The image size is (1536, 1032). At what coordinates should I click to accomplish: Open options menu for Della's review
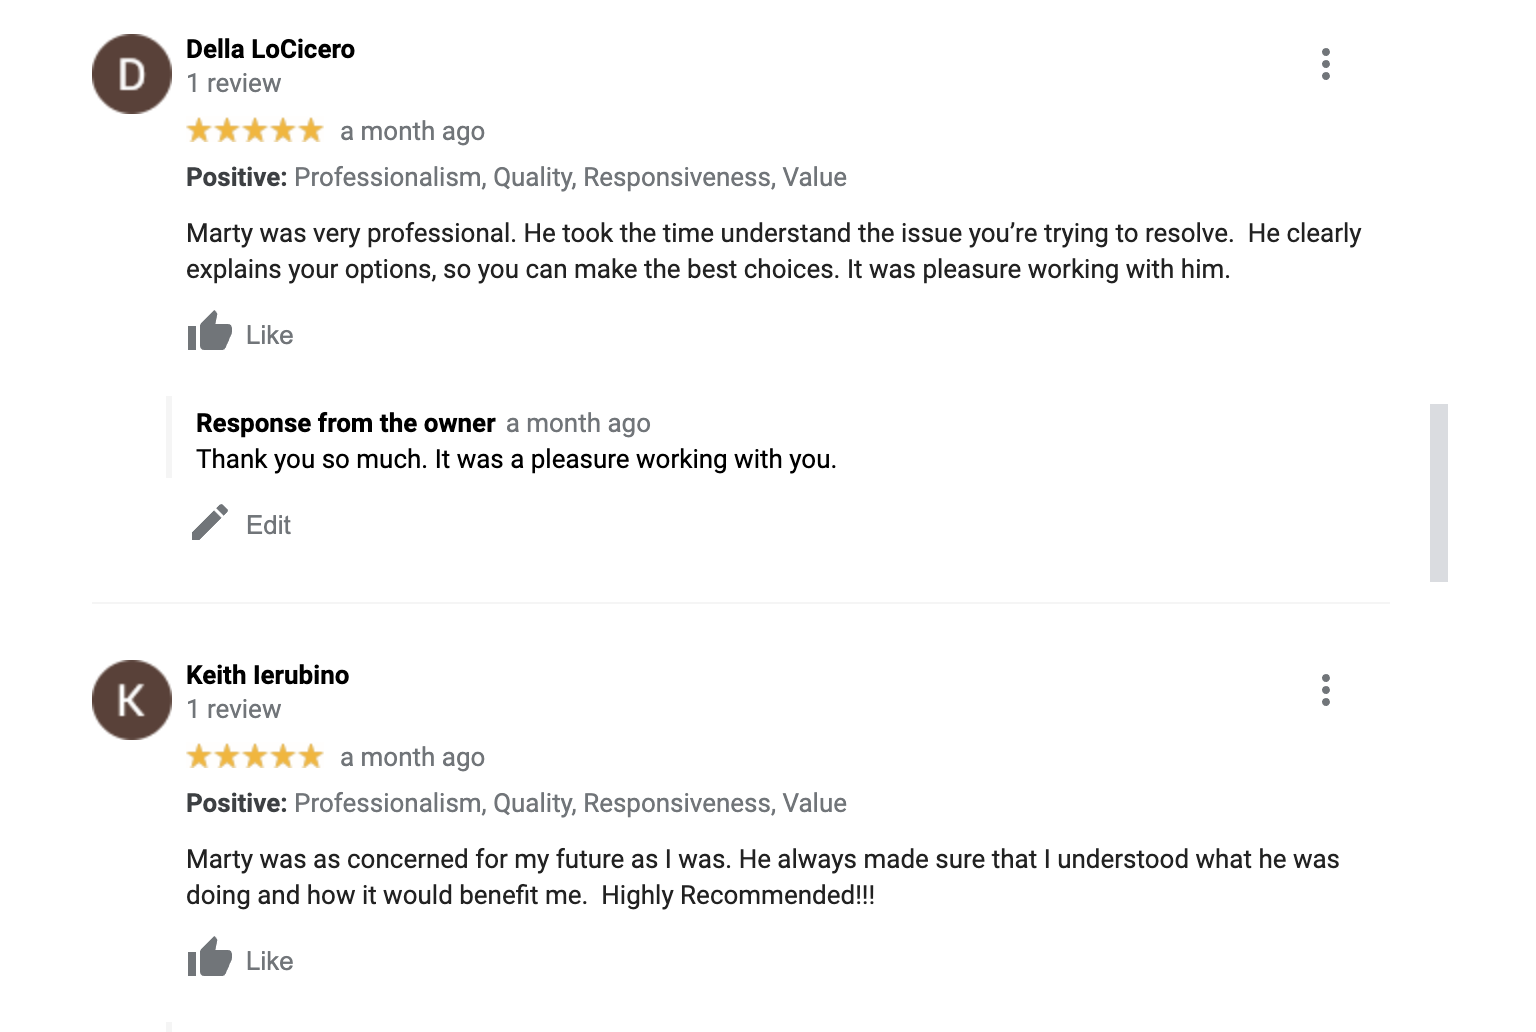click(x=1326, y=64)
